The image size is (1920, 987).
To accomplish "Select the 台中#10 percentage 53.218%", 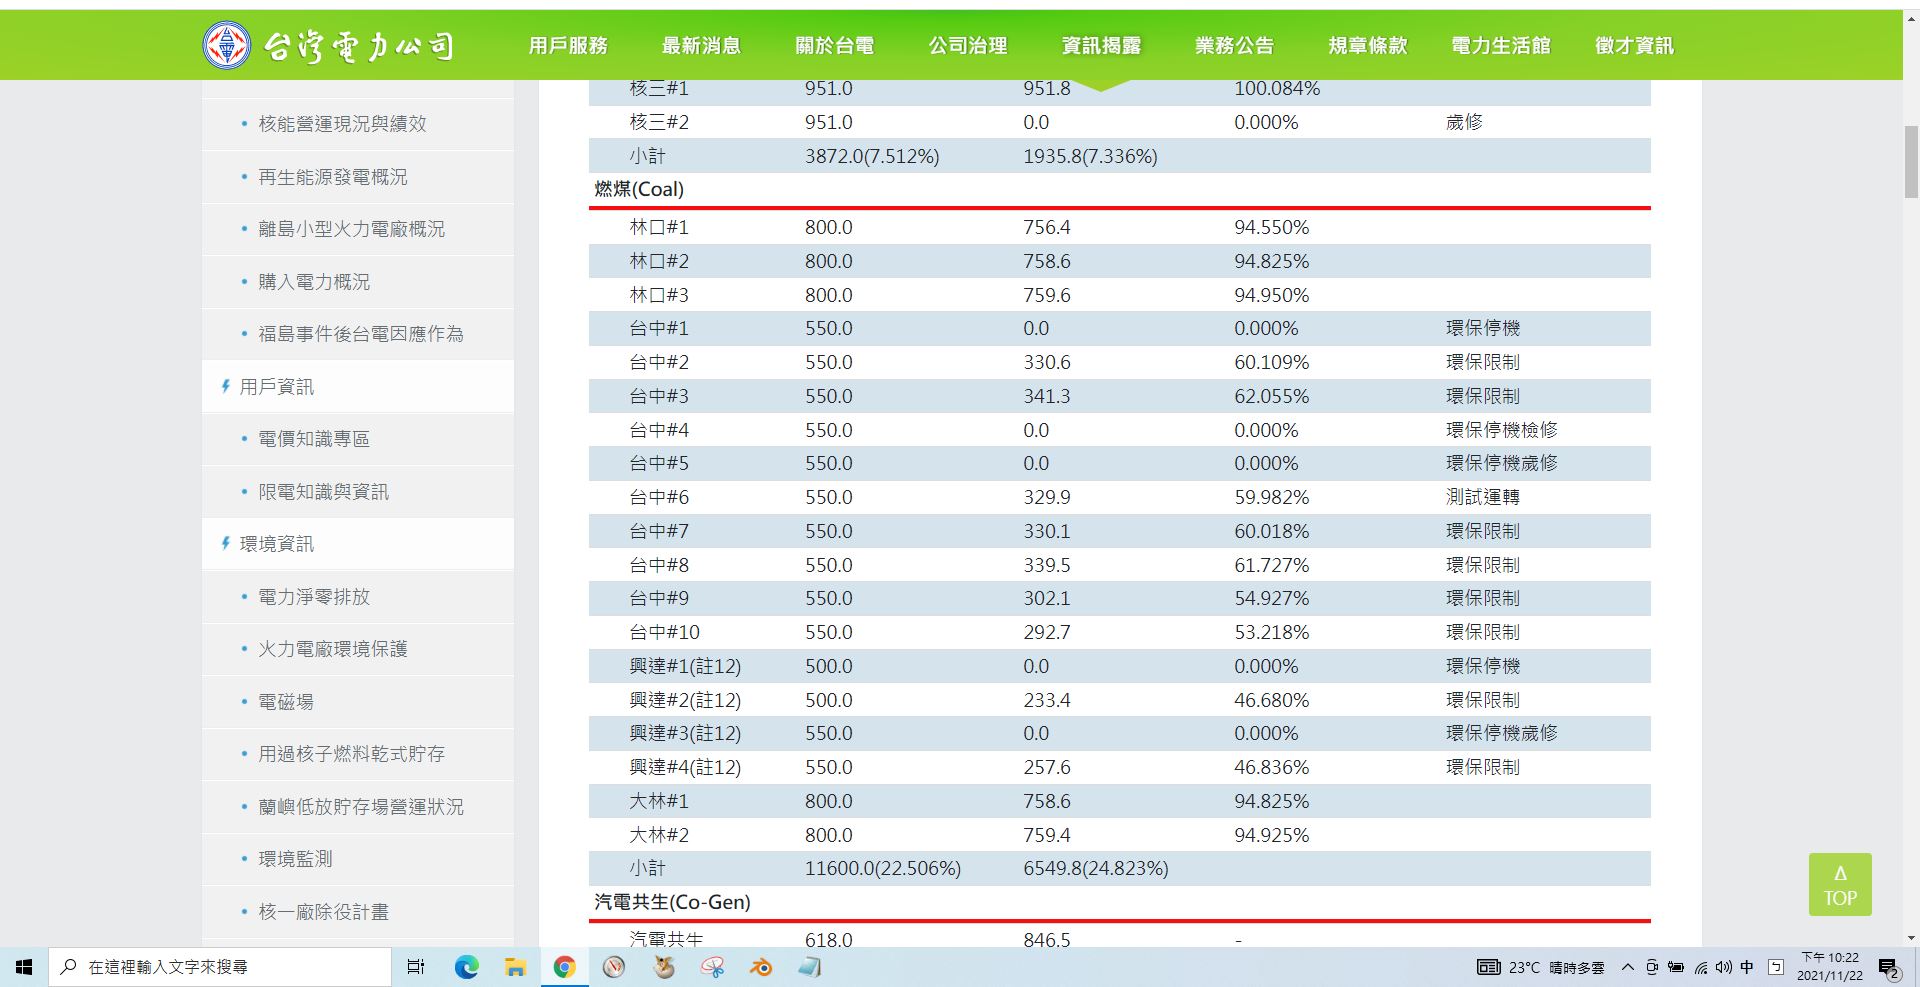I will [1271, 632].
